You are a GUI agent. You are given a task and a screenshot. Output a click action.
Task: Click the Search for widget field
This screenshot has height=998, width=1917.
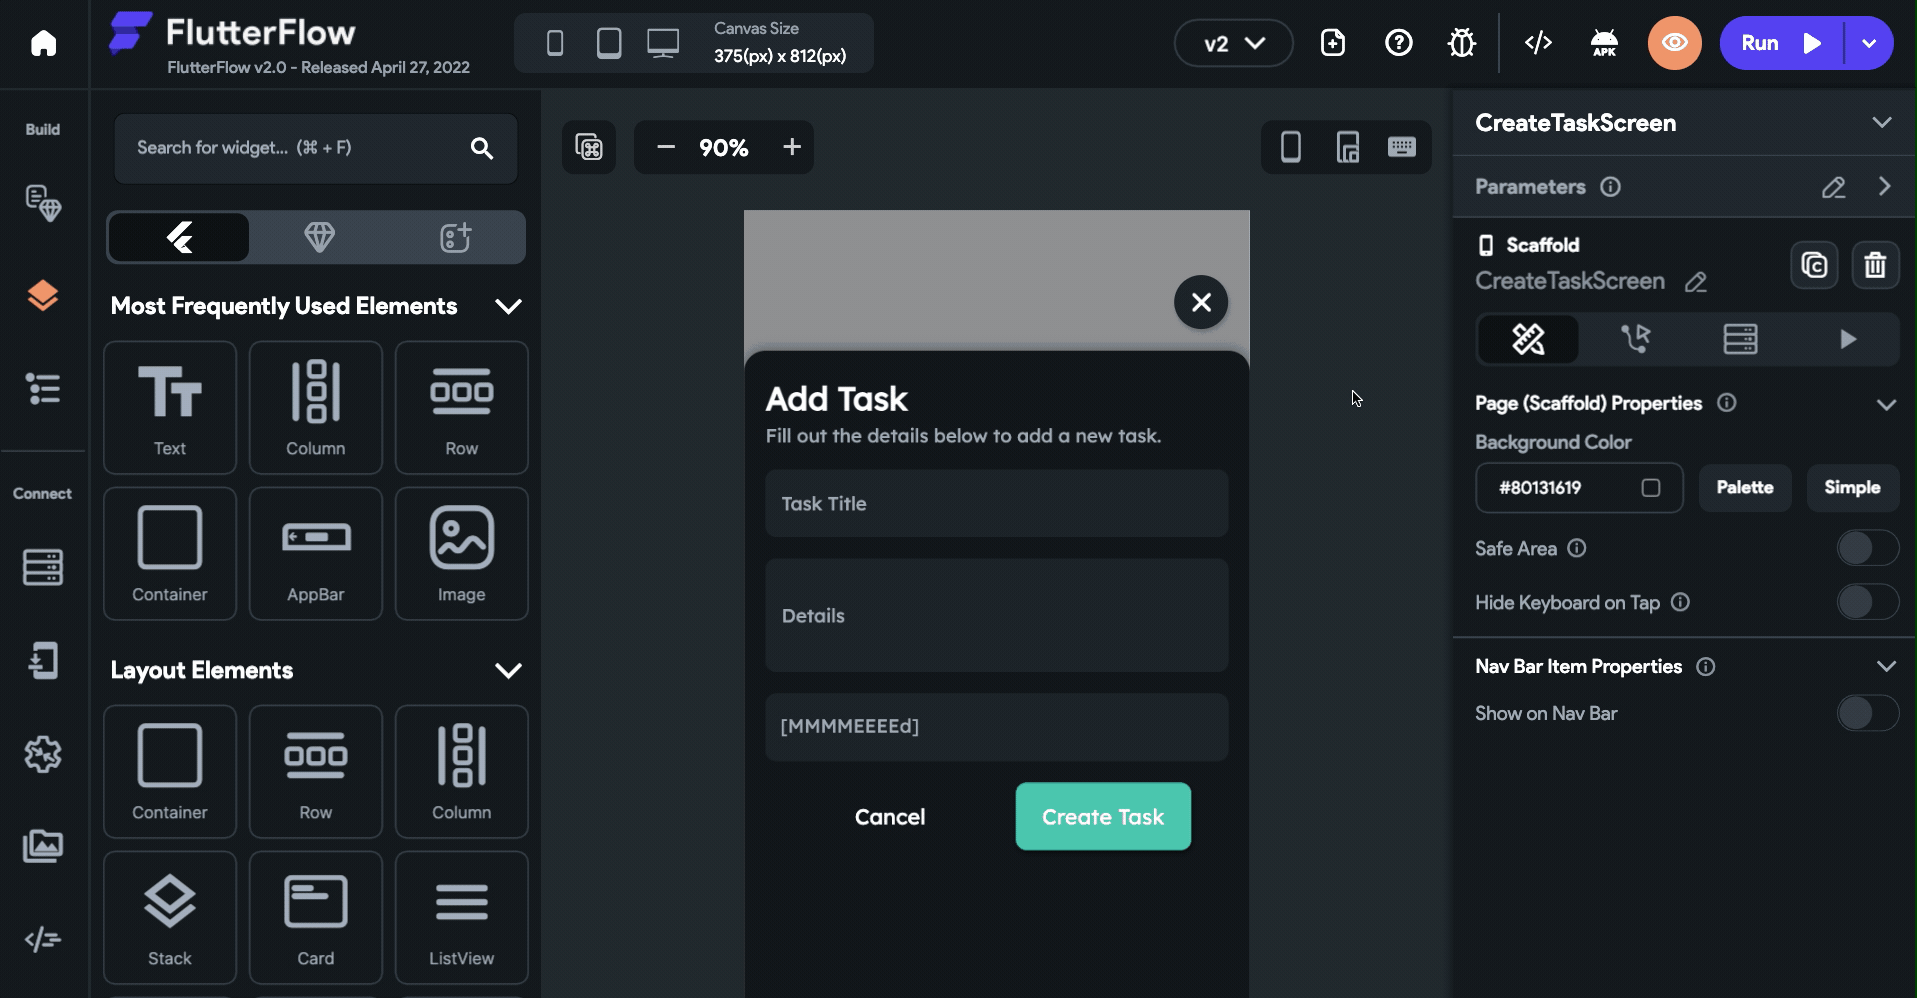pos(316,148)
